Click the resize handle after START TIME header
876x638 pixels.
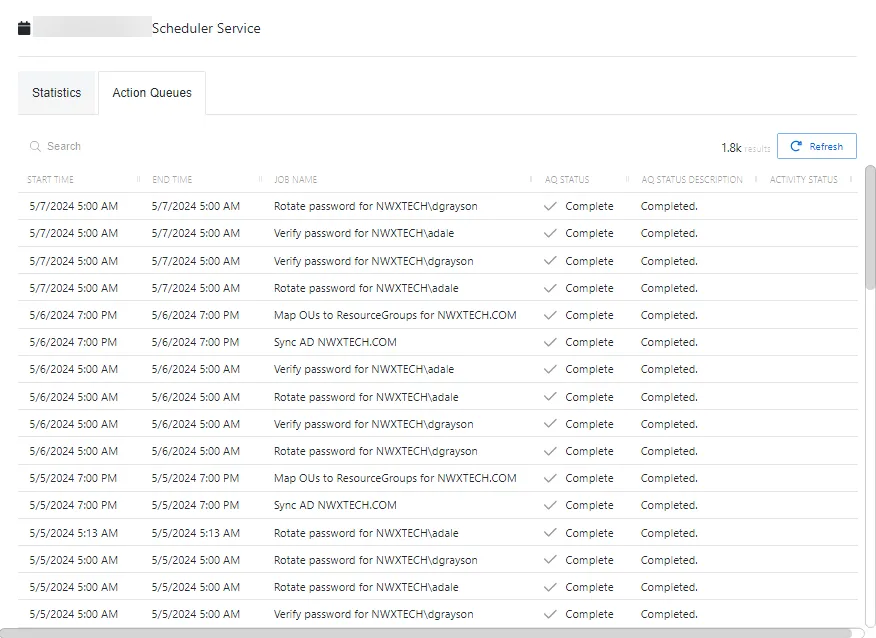coord(138,179)
